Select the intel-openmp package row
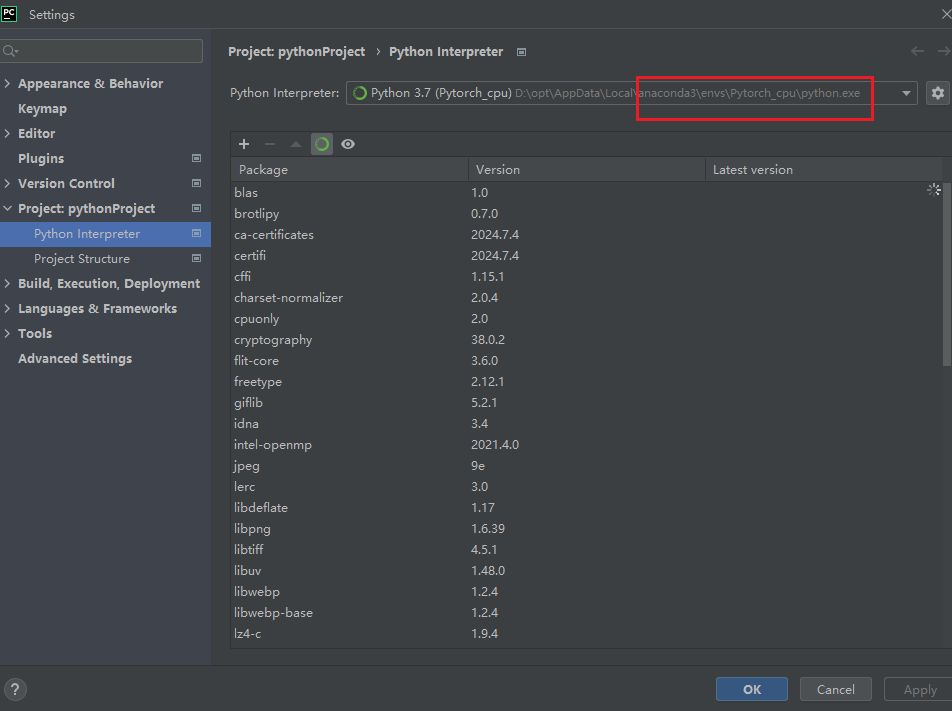Image resolution: width=952 pixels, height=711 pixels. coord(586,444)
